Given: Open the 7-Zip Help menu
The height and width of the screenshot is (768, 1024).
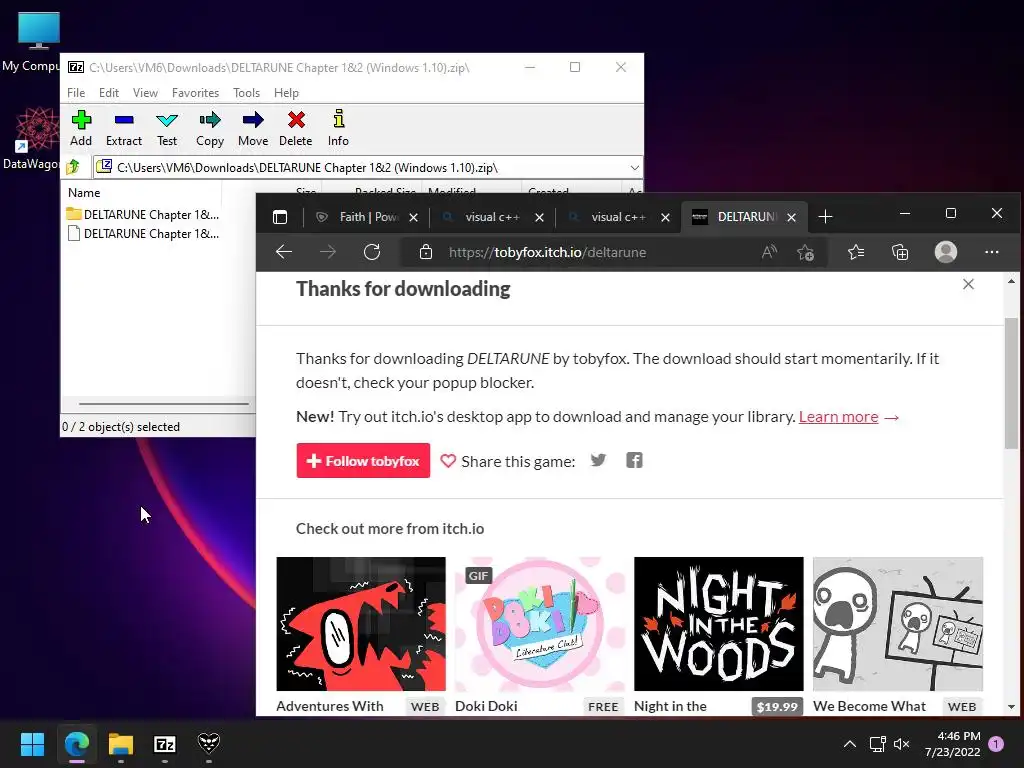Looking at the screenshot, I should (286, 93).
